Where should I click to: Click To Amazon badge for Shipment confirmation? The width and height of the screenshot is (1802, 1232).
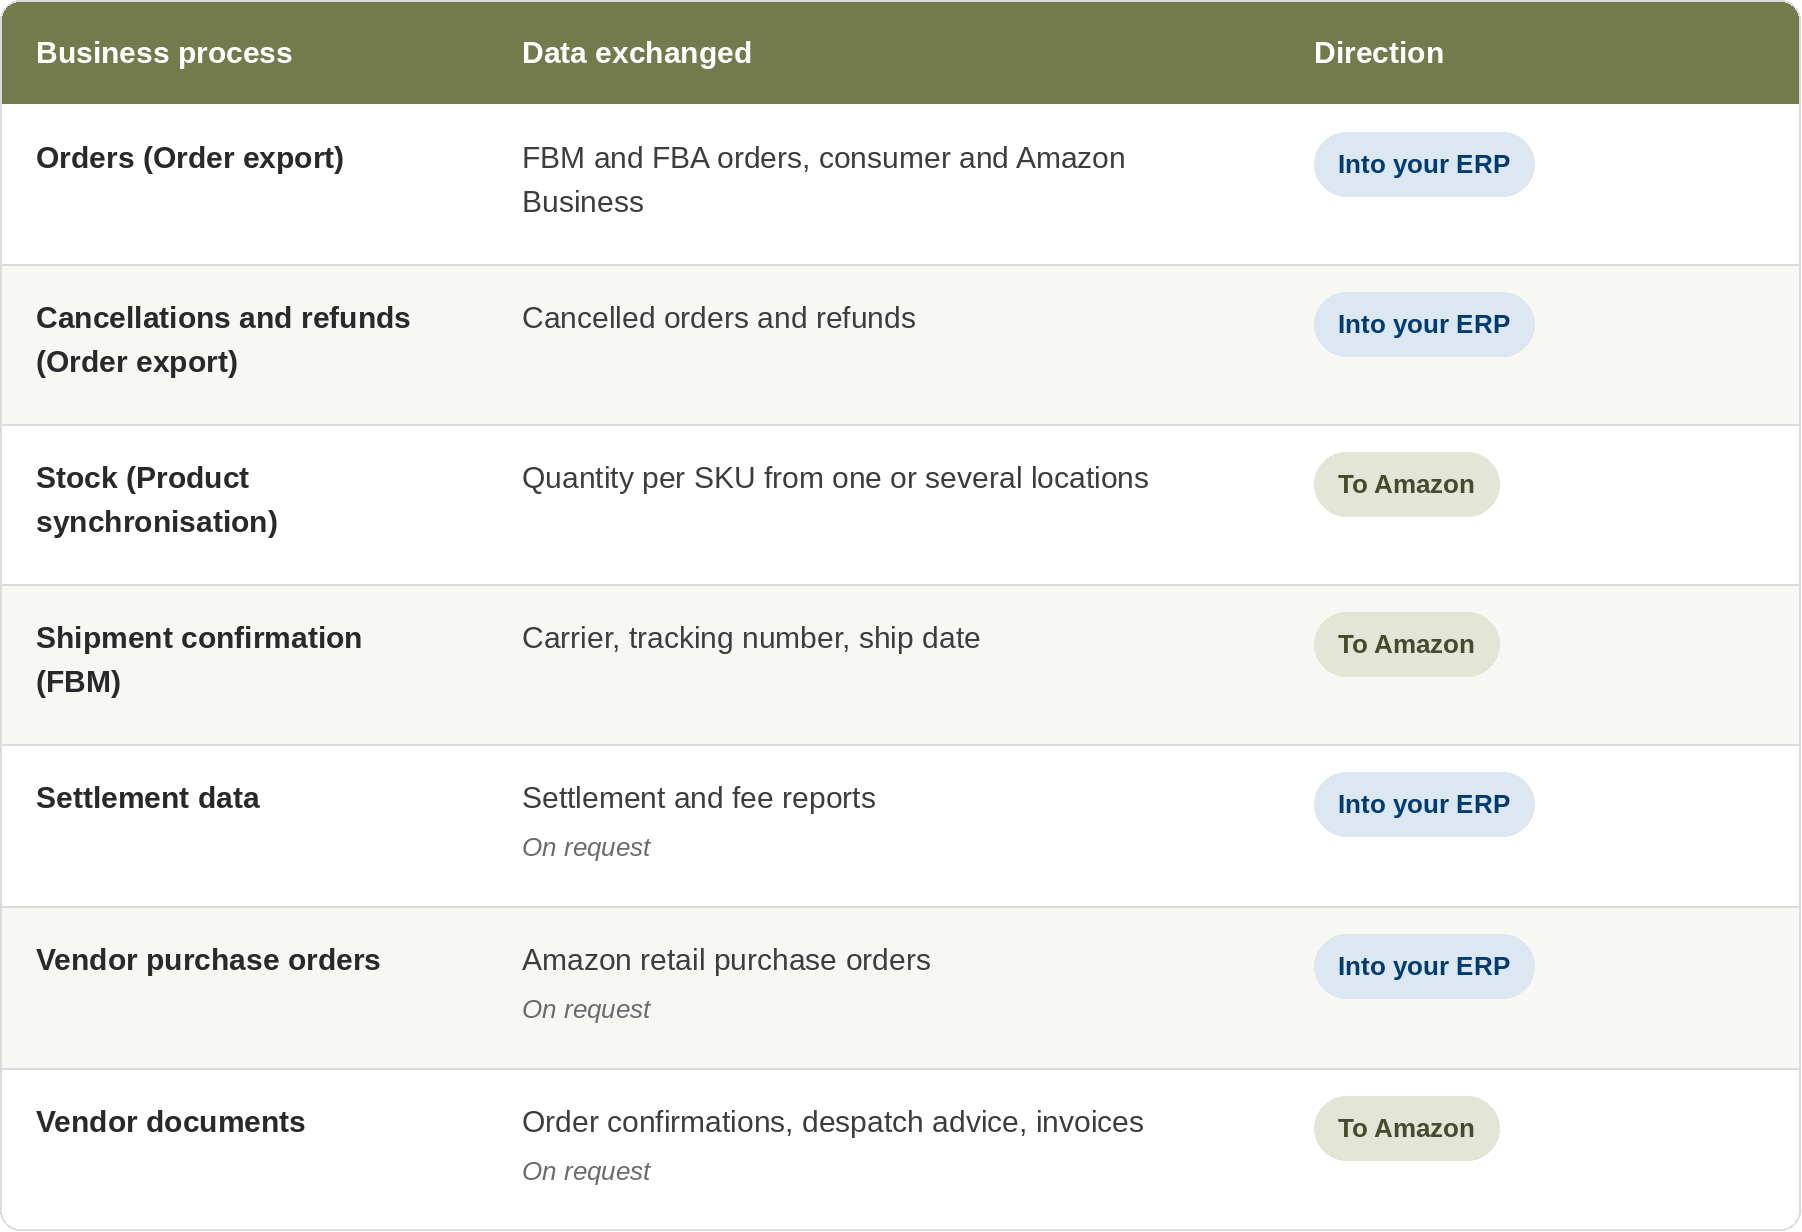click(1406, 645)
